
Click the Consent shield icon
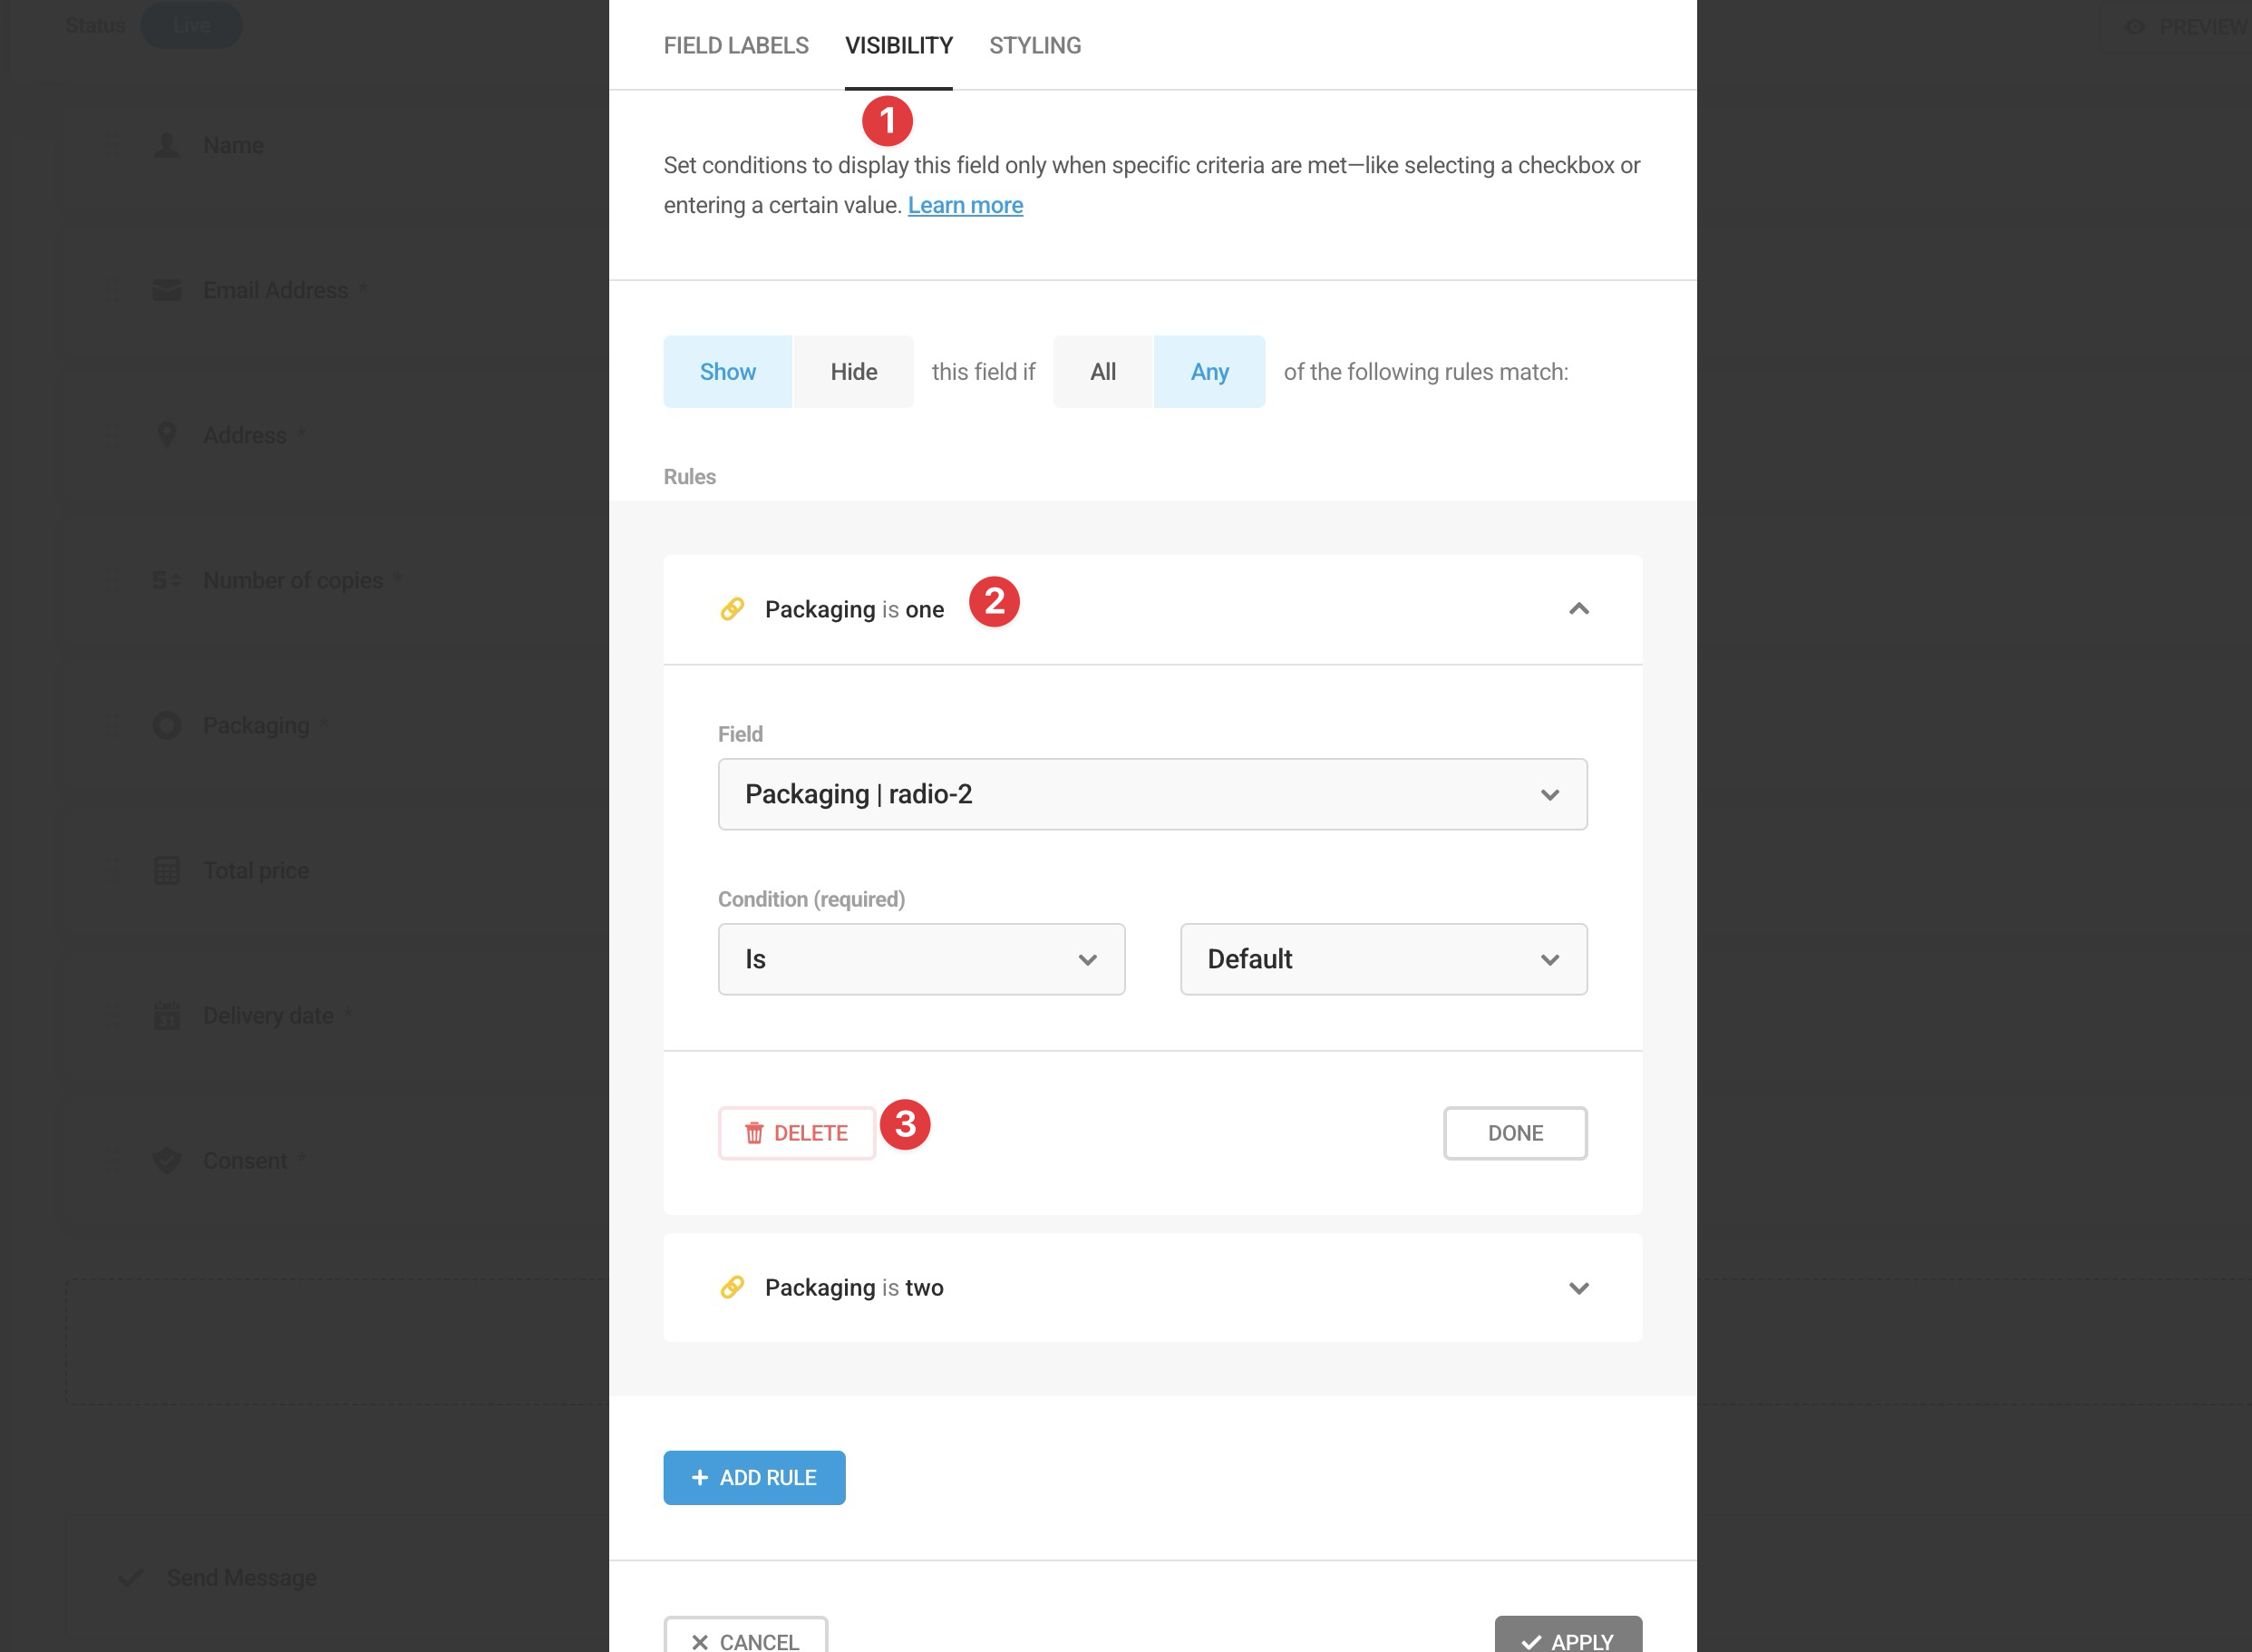tap(167, 1160)
